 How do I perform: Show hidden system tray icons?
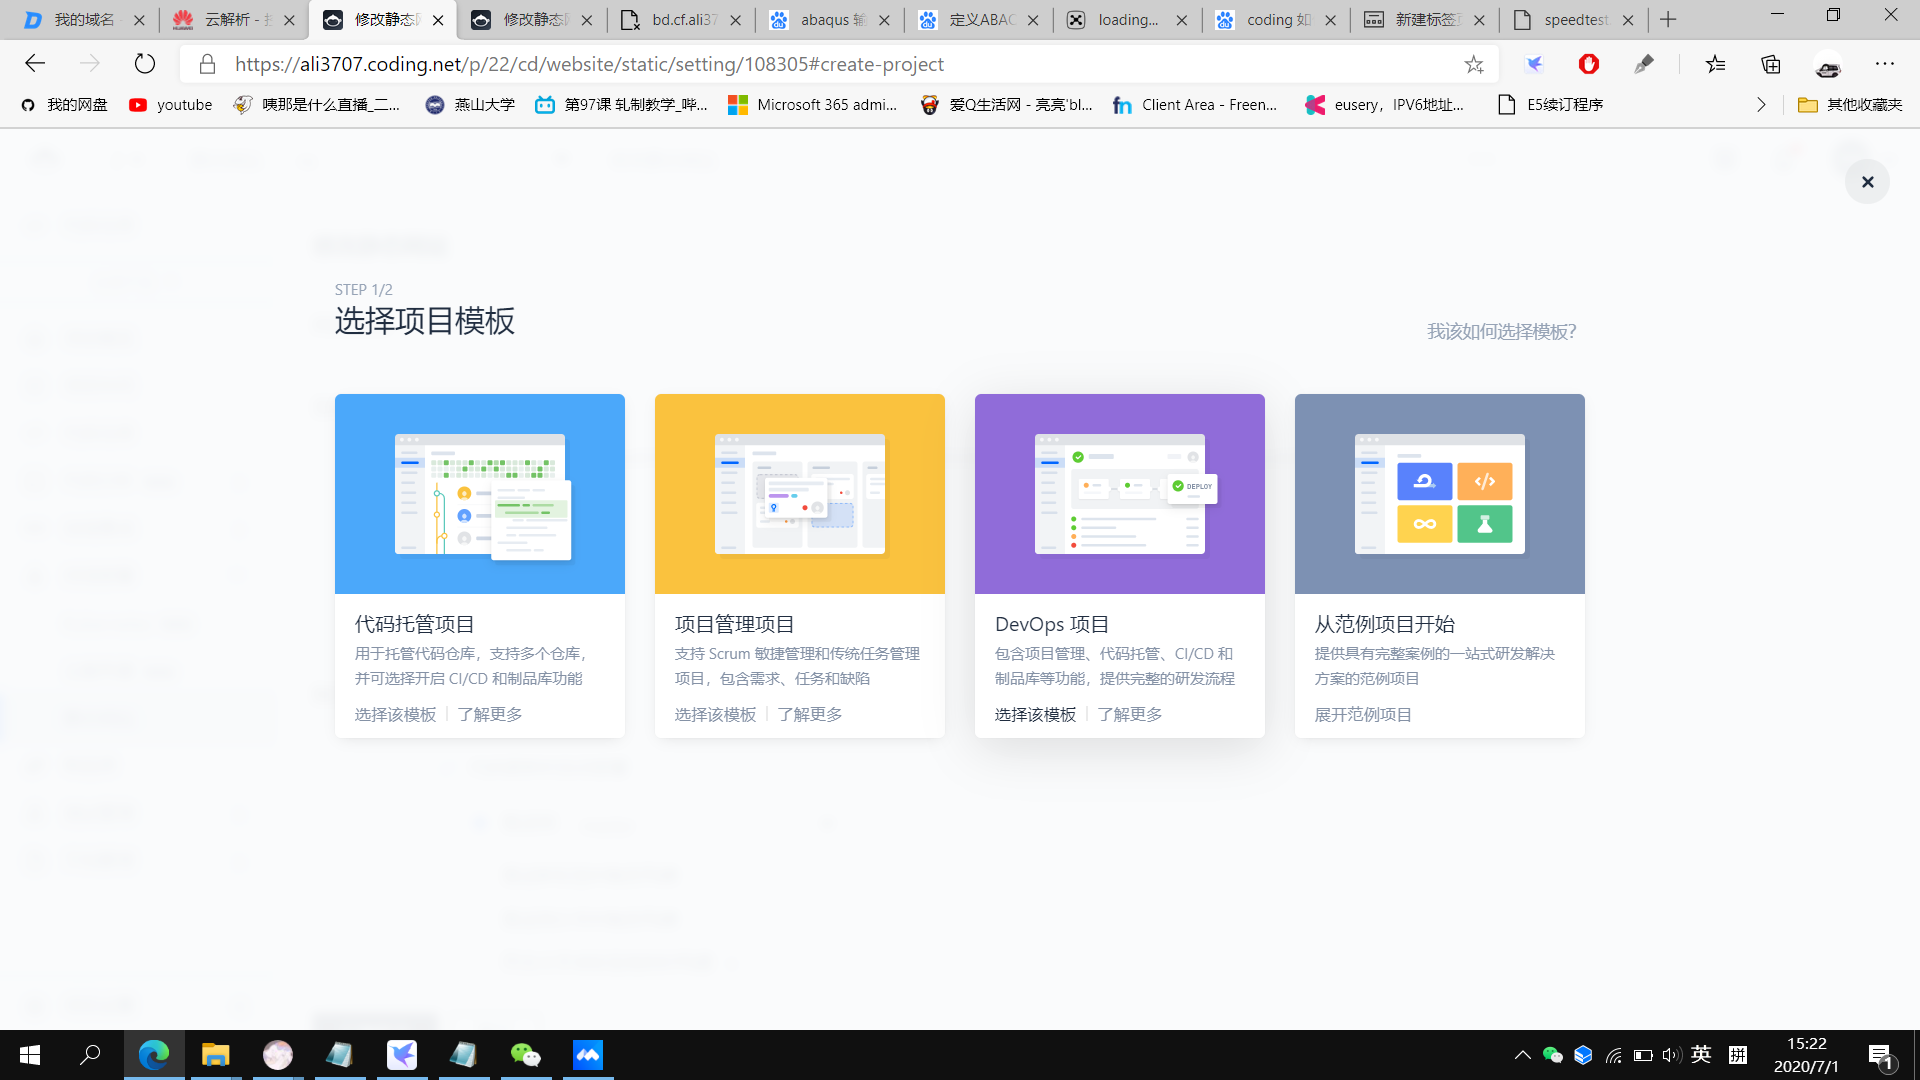pyautogui.click(x=1522, y=1055)
